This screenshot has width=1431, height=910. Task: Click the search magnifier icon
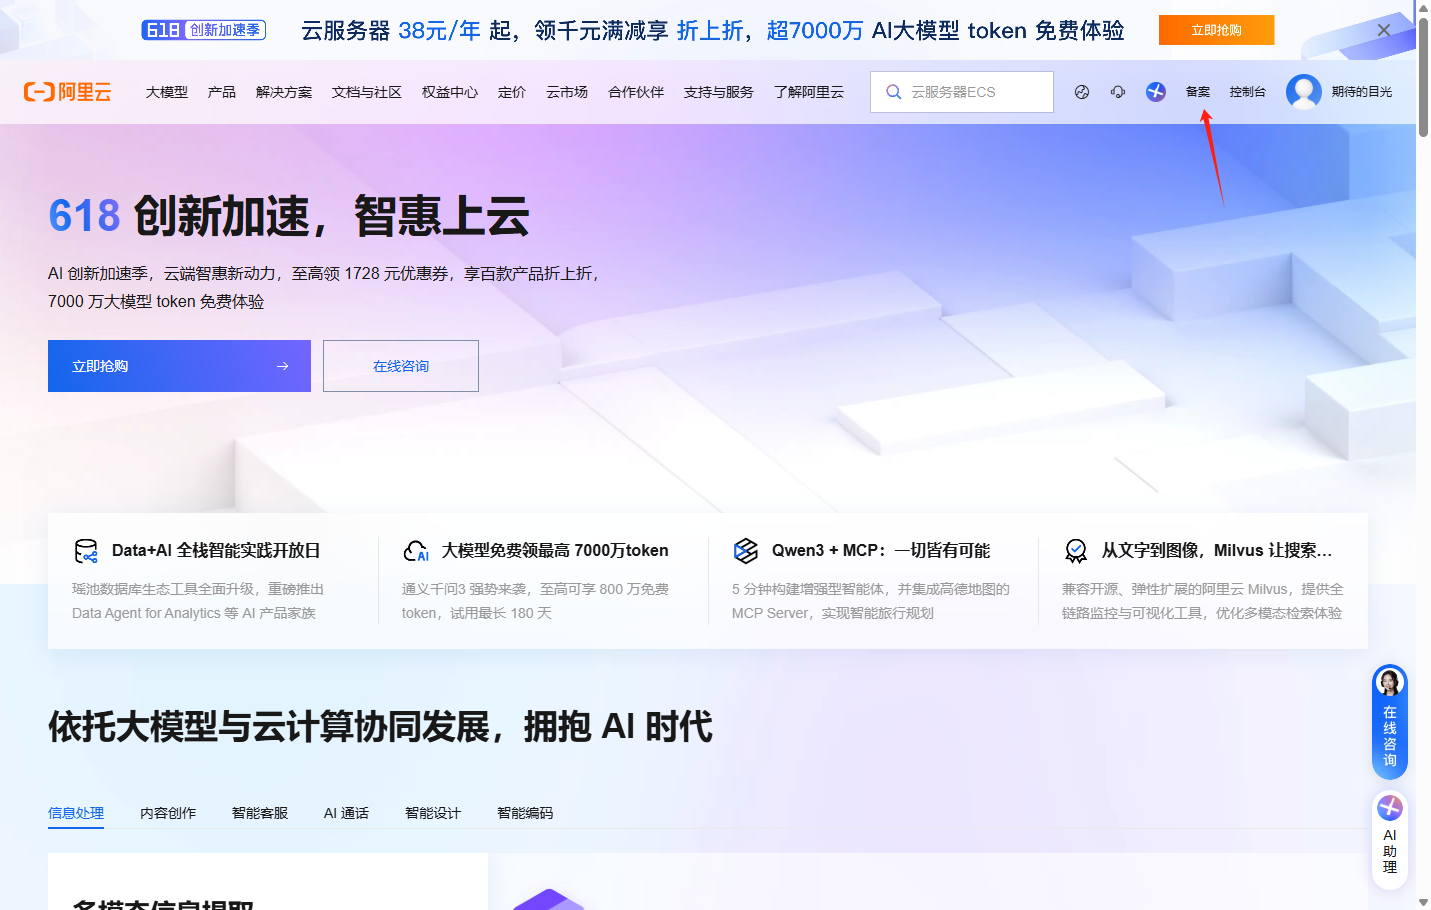(x=894, y=92)
